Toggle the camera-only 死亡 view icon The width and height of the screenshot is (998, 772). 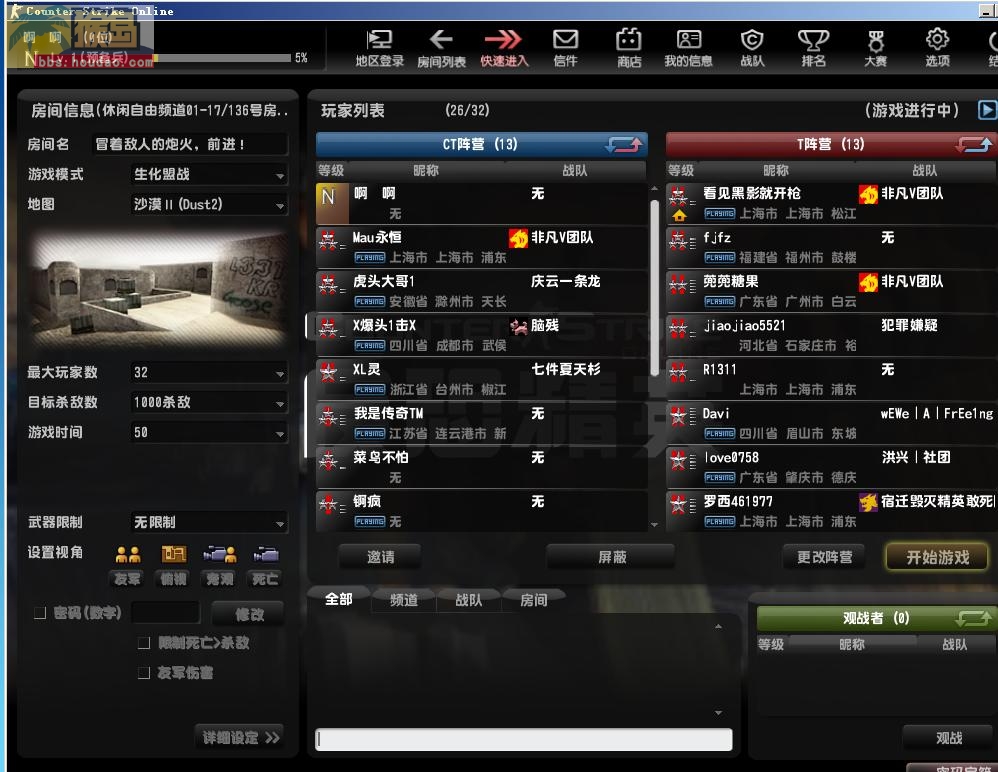(x=265, y=555)
